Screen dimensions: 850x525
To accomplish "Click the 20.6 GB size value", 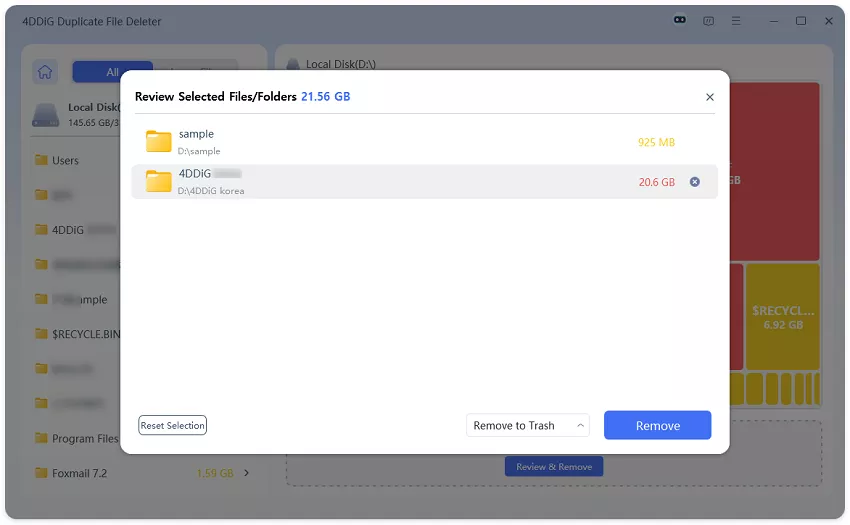I will tap(656, 182).
